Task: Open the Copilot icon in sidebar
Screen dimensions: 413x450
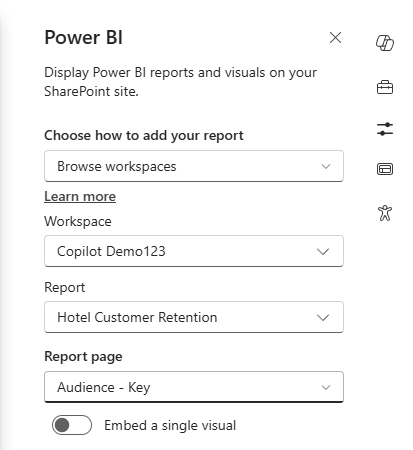Action: pos(385,43)
